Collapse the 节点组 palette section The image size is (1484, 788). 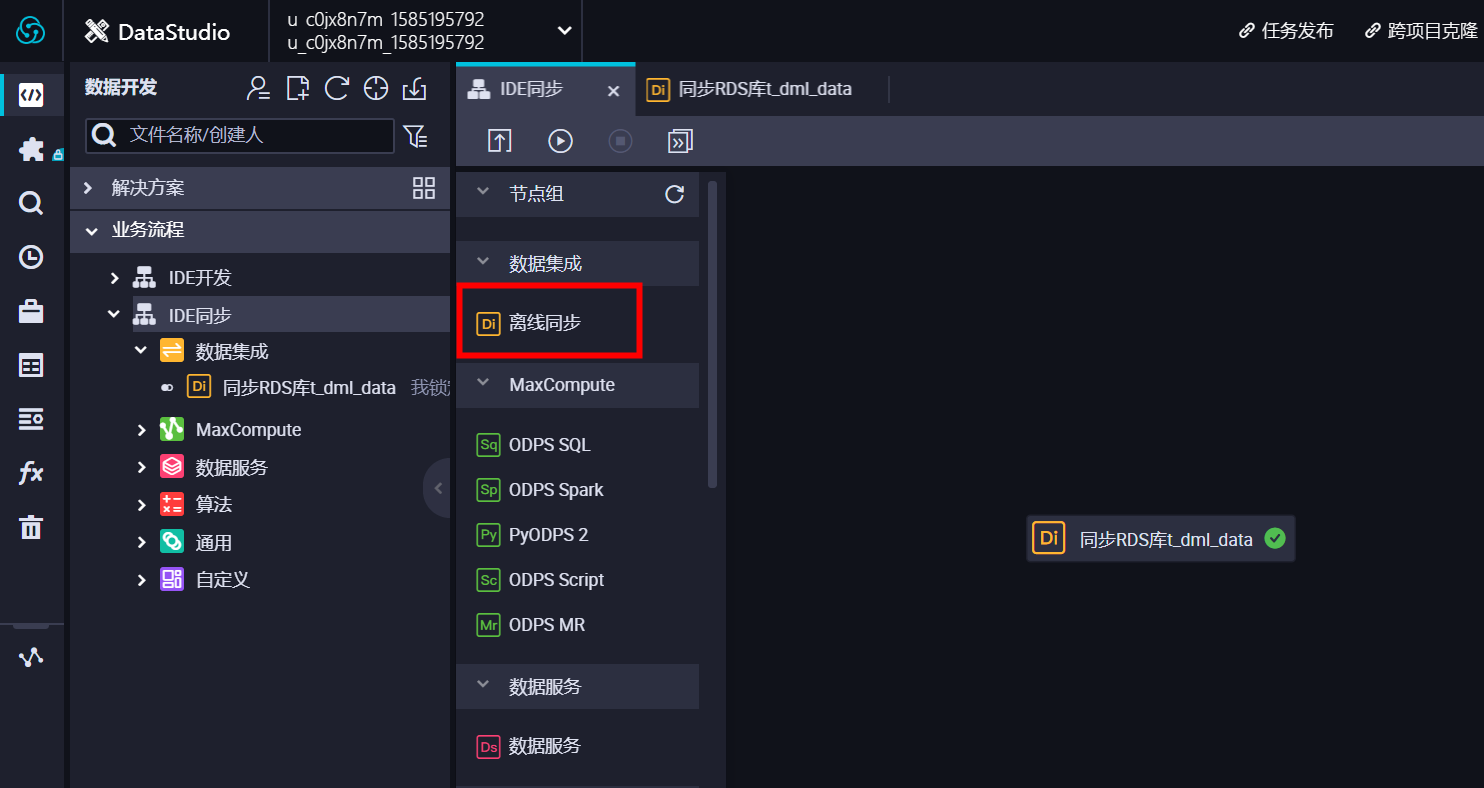click(x=484, y=193)
